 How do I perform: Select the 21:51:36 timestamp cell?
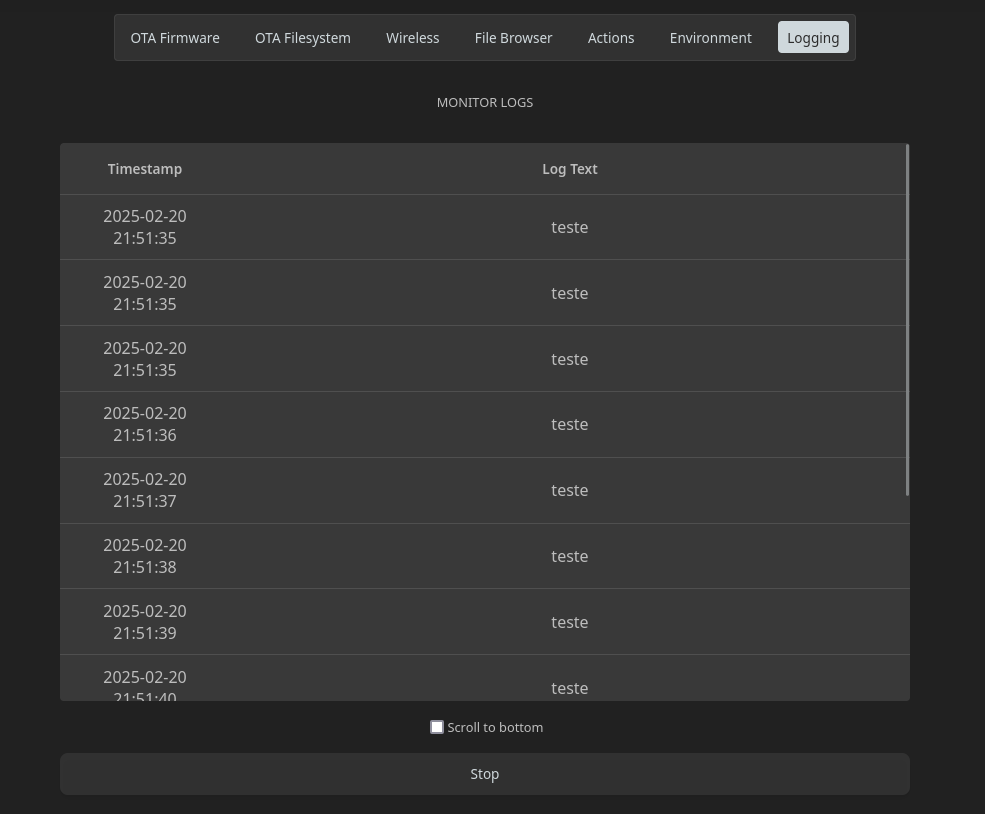pos(144,425)
